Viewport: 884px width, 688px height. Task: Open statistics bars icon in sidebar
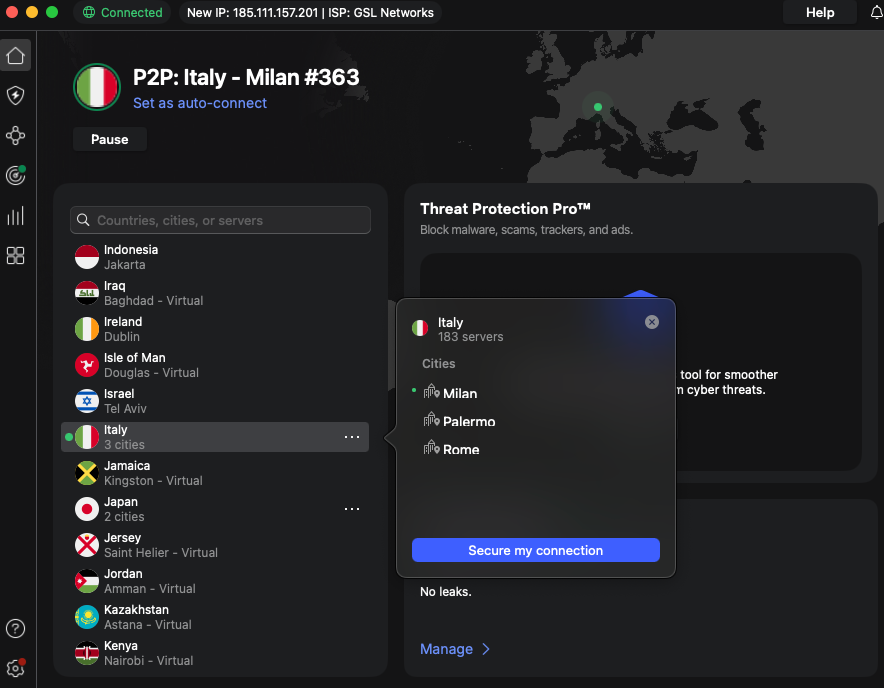(15, 215)
